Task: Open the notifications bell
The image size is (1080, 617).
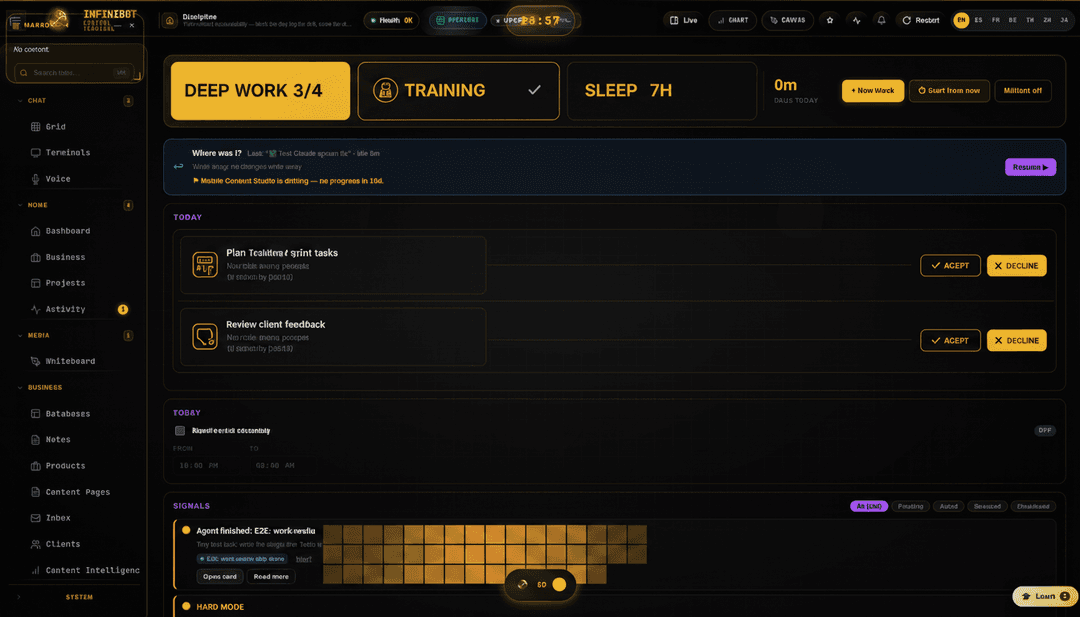Action: tap(881, 21)
